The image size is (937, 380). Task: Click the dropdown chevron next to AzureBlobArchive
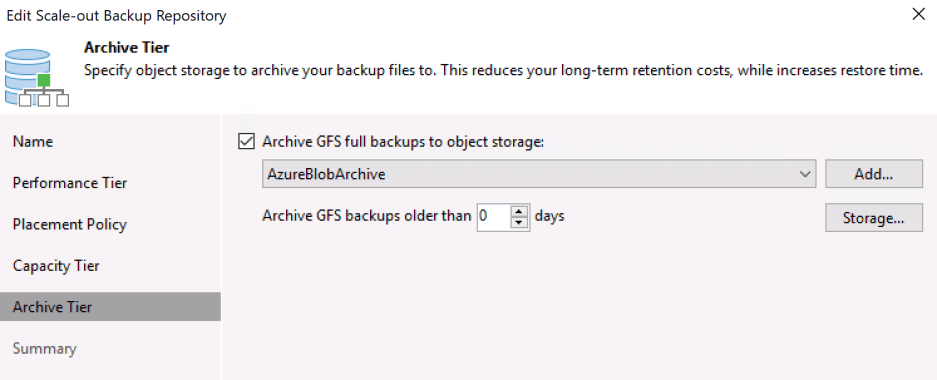pos(804,174)
